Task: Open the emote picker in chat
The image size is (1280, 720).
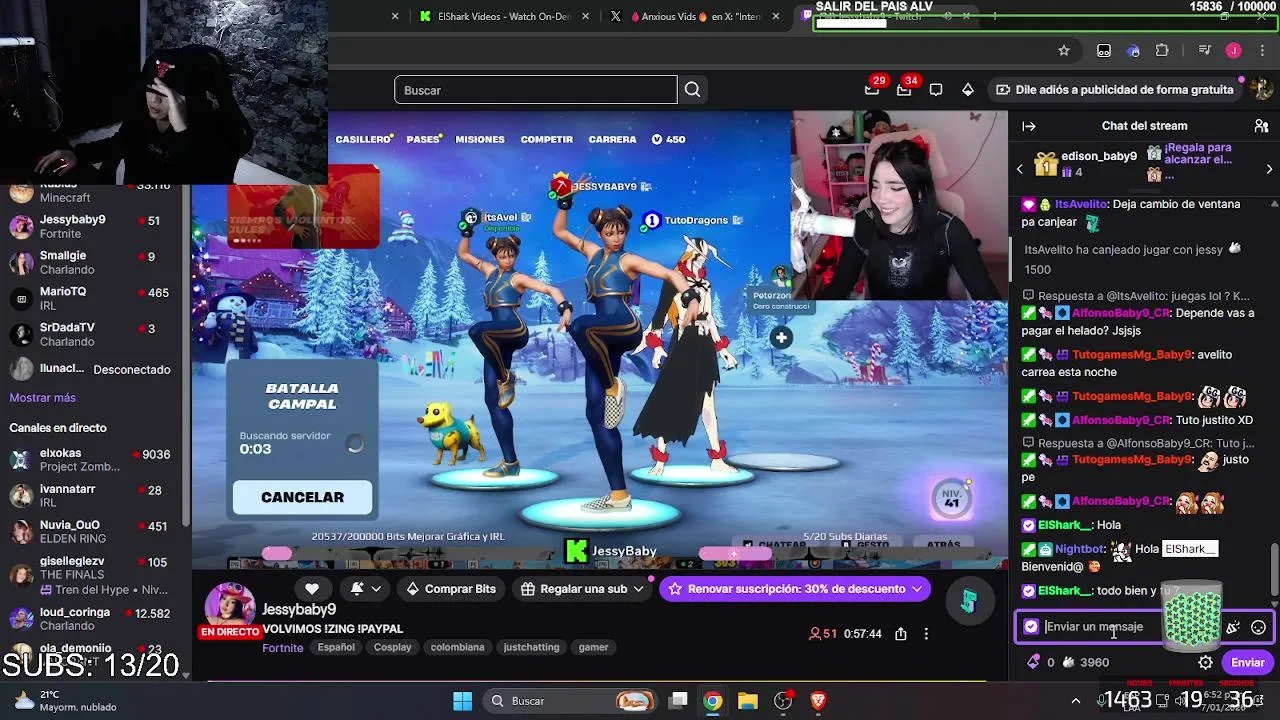Action: pos(1258,628)
